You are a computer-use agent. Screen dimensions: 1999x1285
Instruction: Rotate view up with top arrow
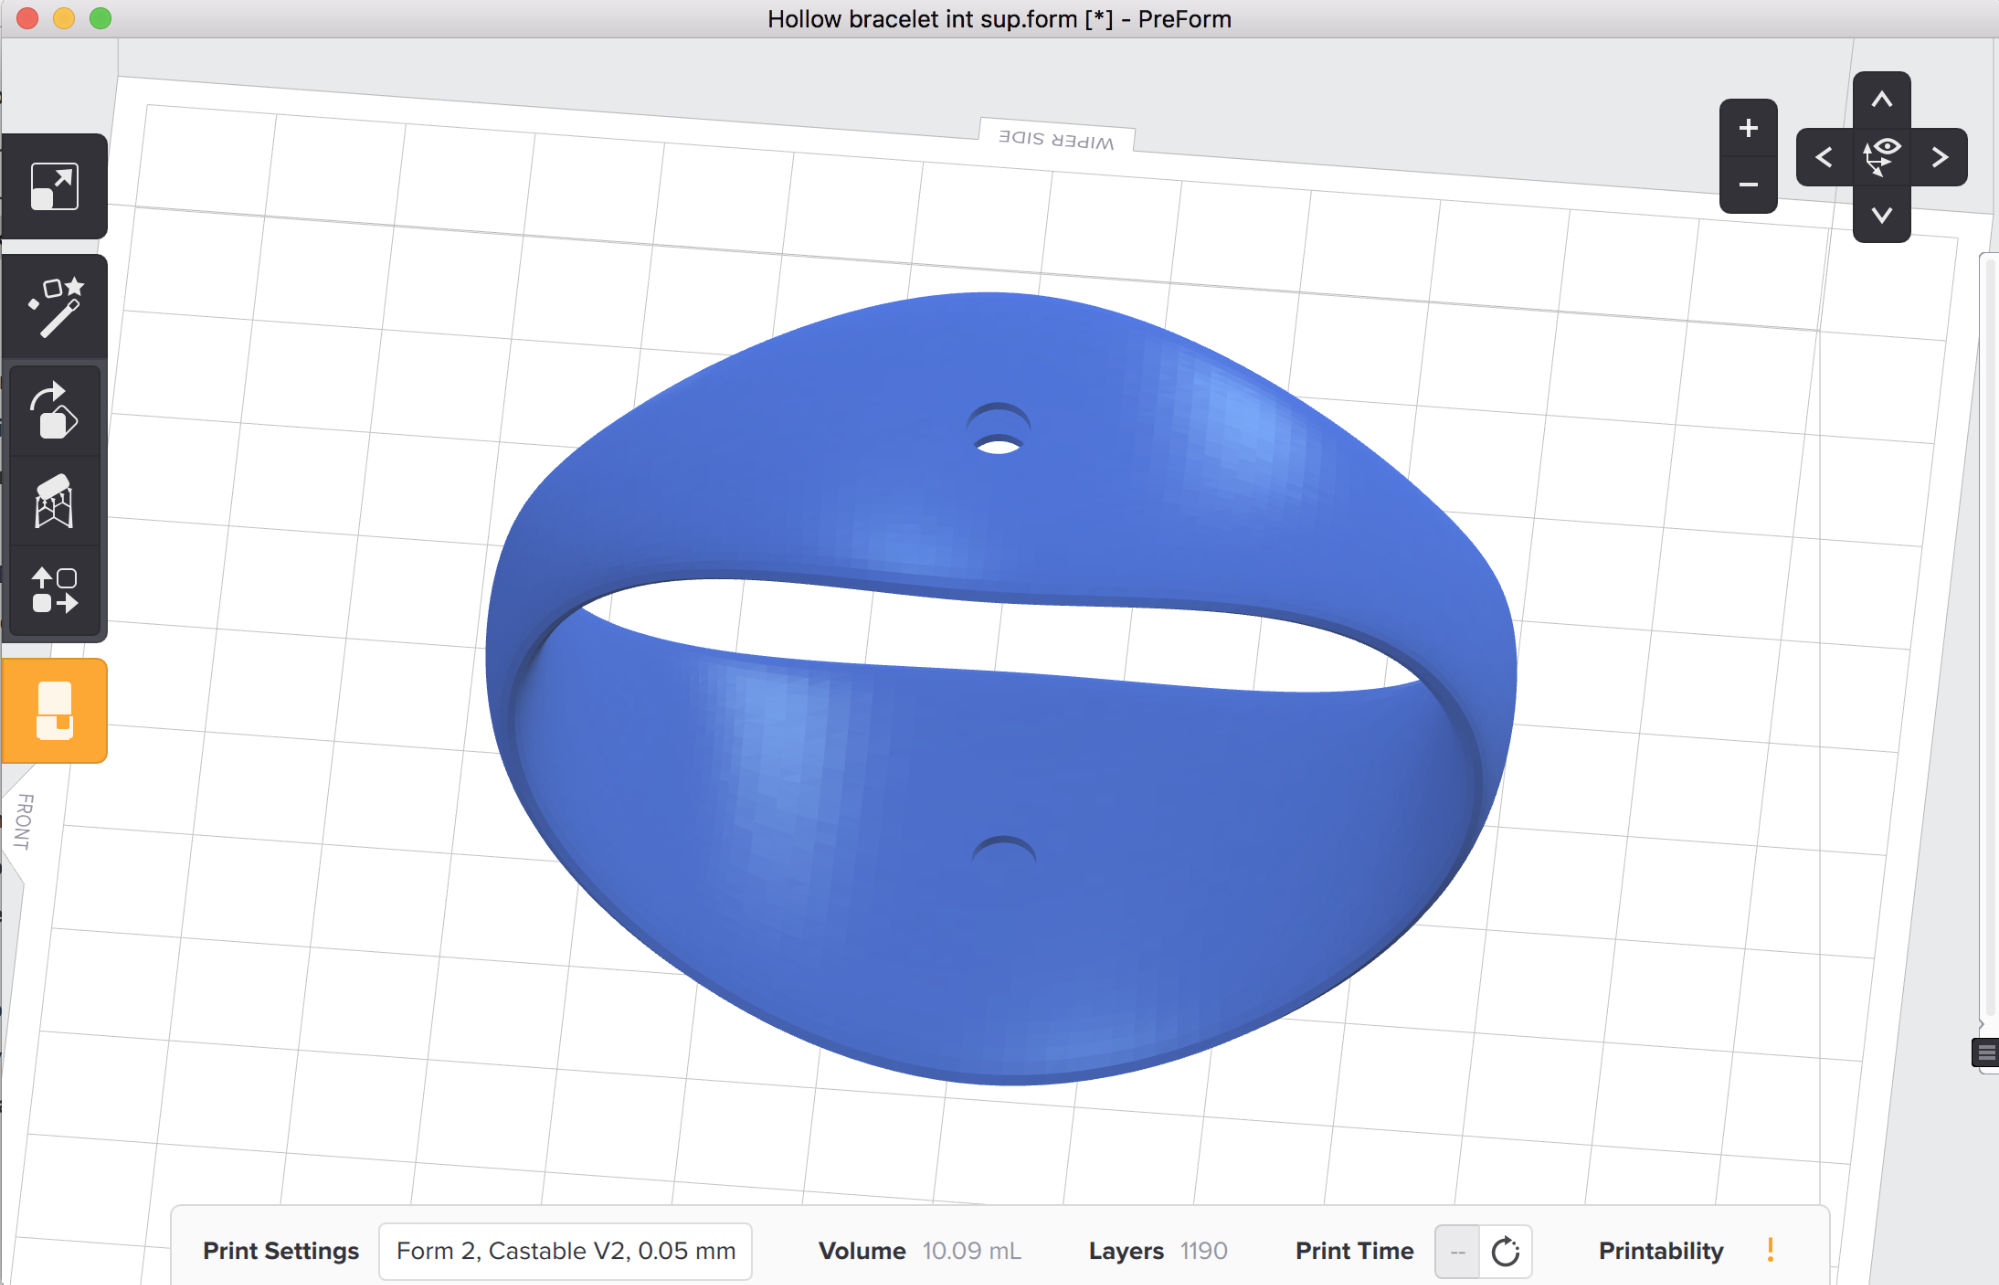point(1881,99)
